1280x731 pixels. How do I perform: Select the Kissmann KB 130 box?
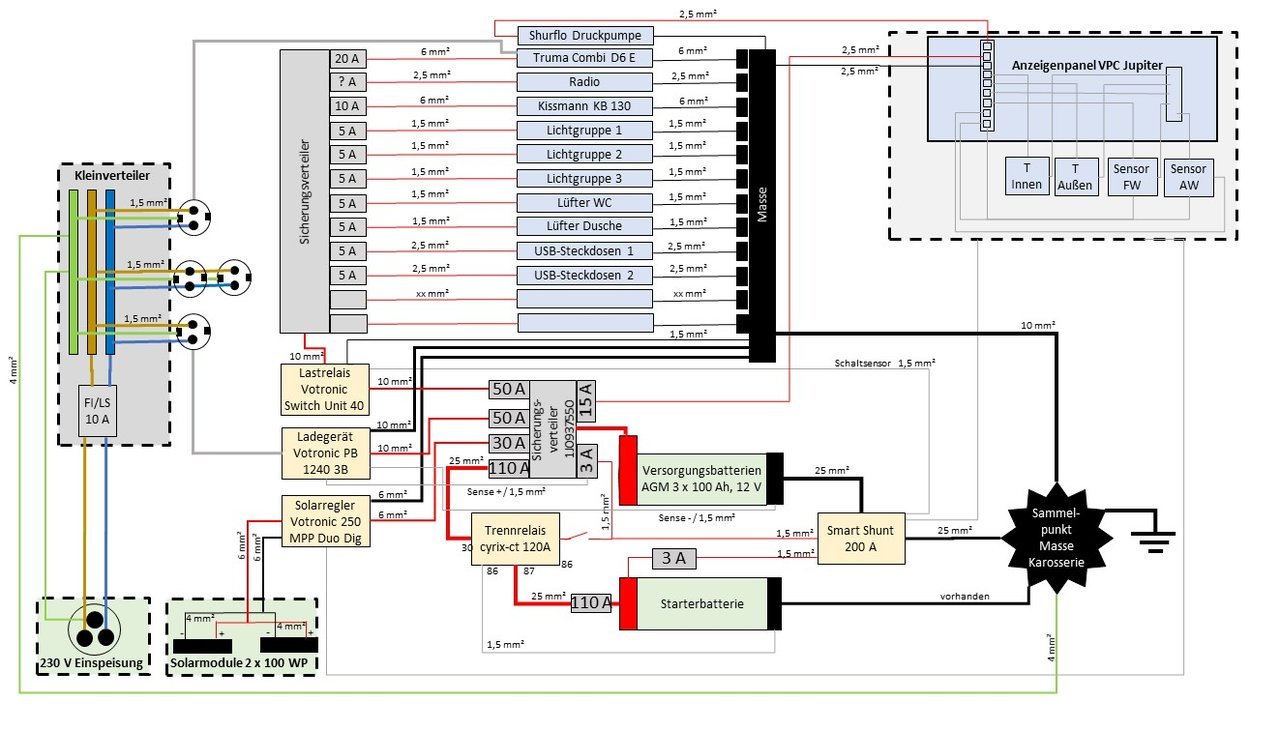(x=585, y=106)
